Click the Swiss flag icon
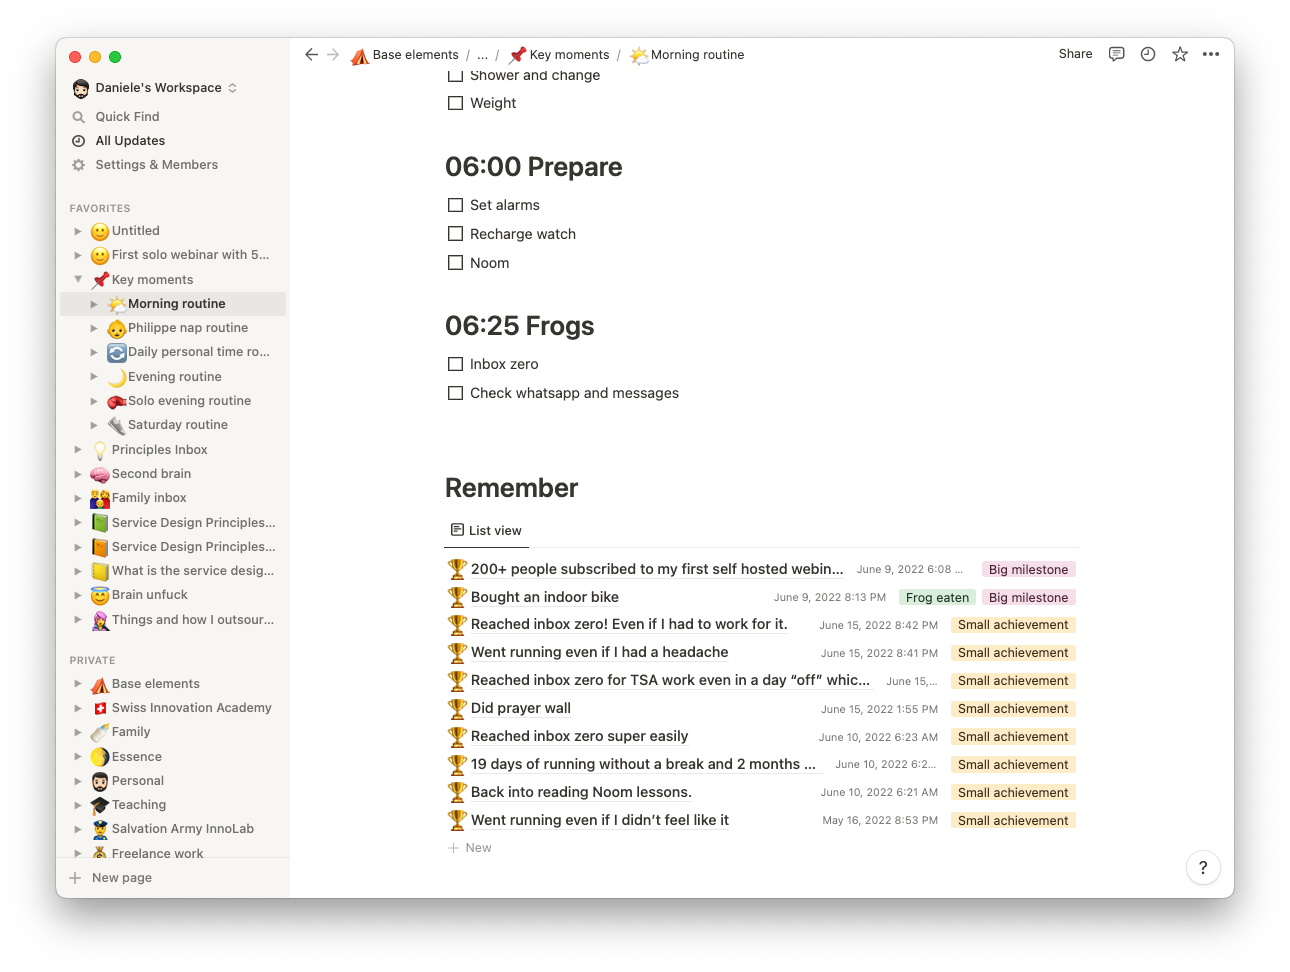 click(x=100, y=708)
